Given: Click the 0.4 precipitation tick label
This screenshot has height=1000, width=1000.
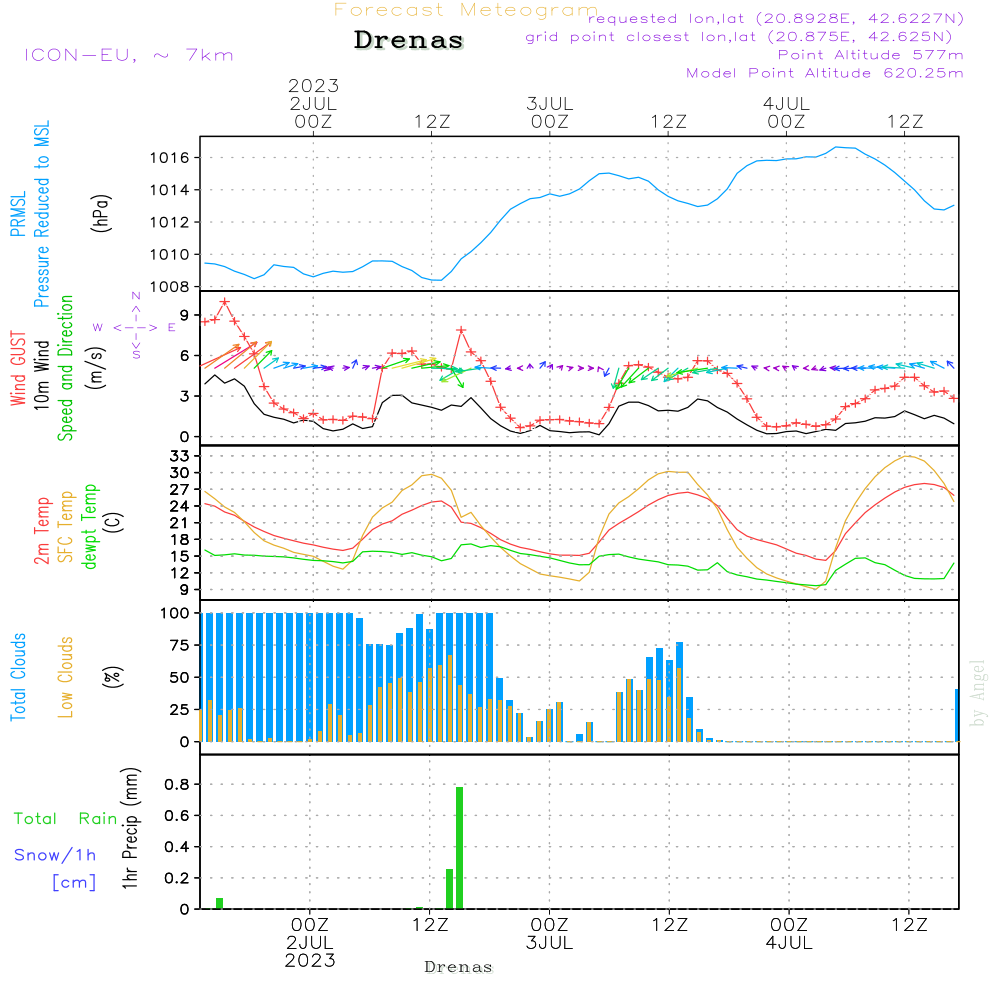Looking at the screenshot, I should (x=177, y=847).
